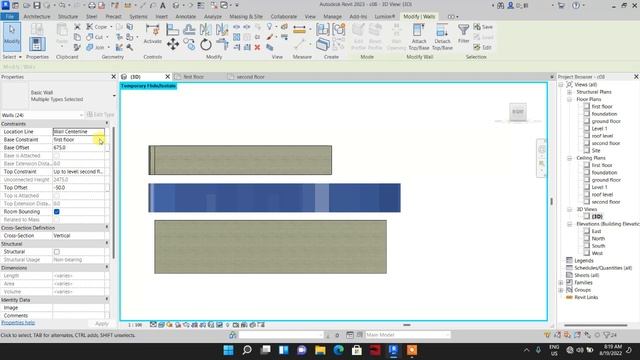640x360 pixels.
Task: Switch to the Manage ribbon tab
Action: click(x=332, y=16)
